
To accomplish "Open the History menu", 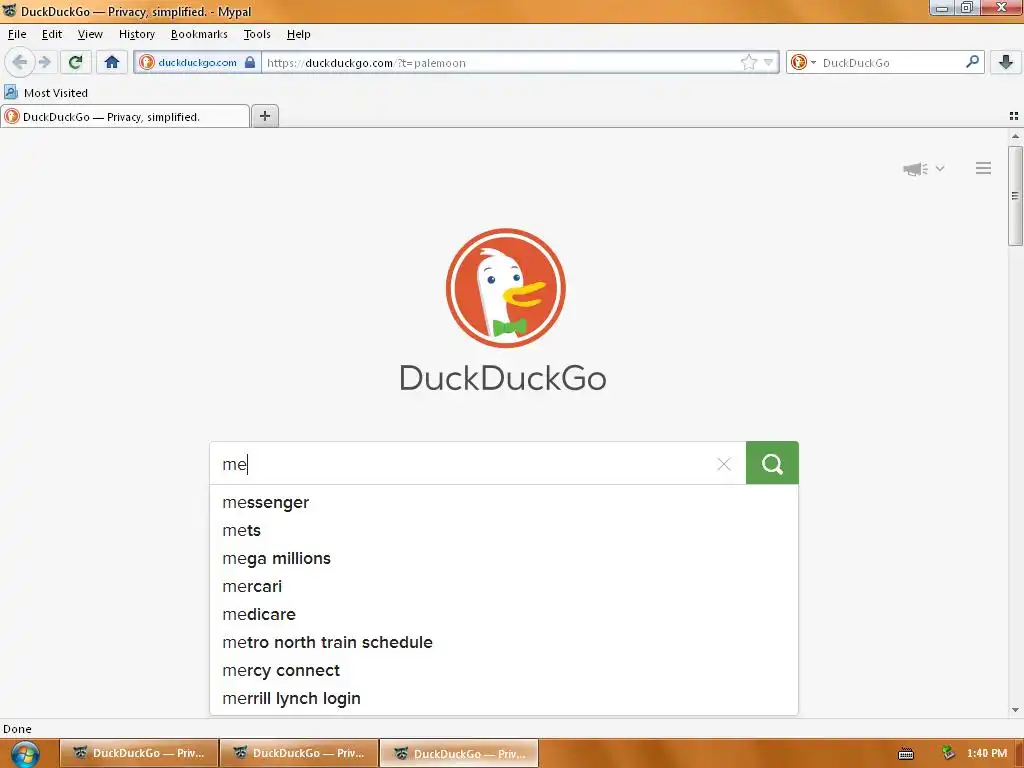I will point(136,34).
